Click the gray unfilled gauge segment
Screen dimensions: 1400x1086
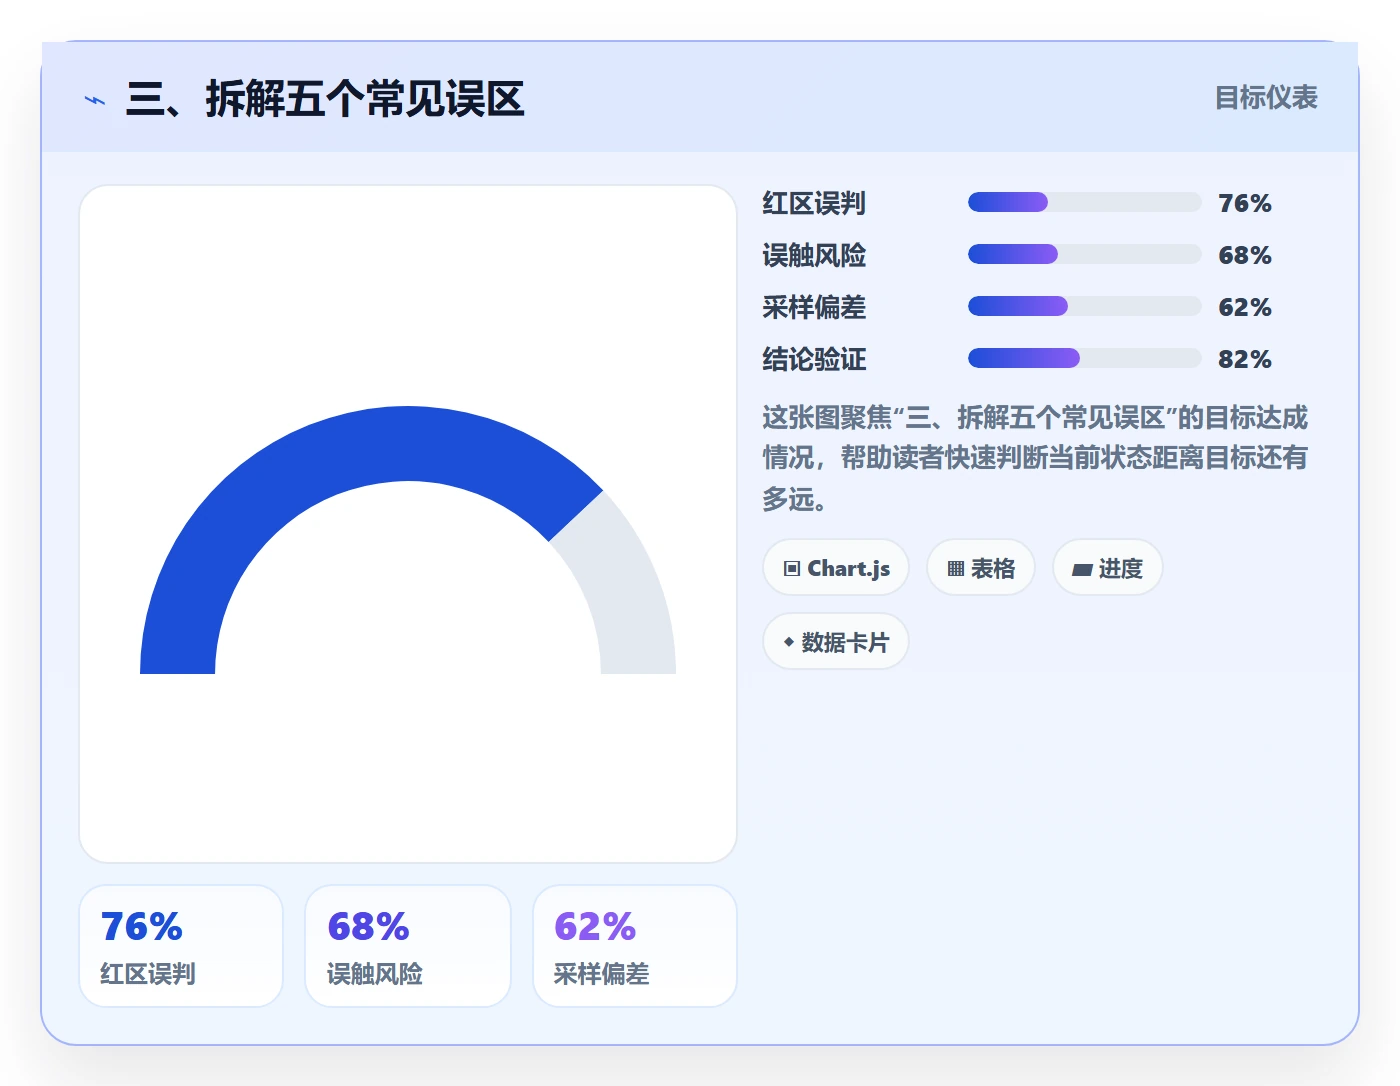point(625,590)
